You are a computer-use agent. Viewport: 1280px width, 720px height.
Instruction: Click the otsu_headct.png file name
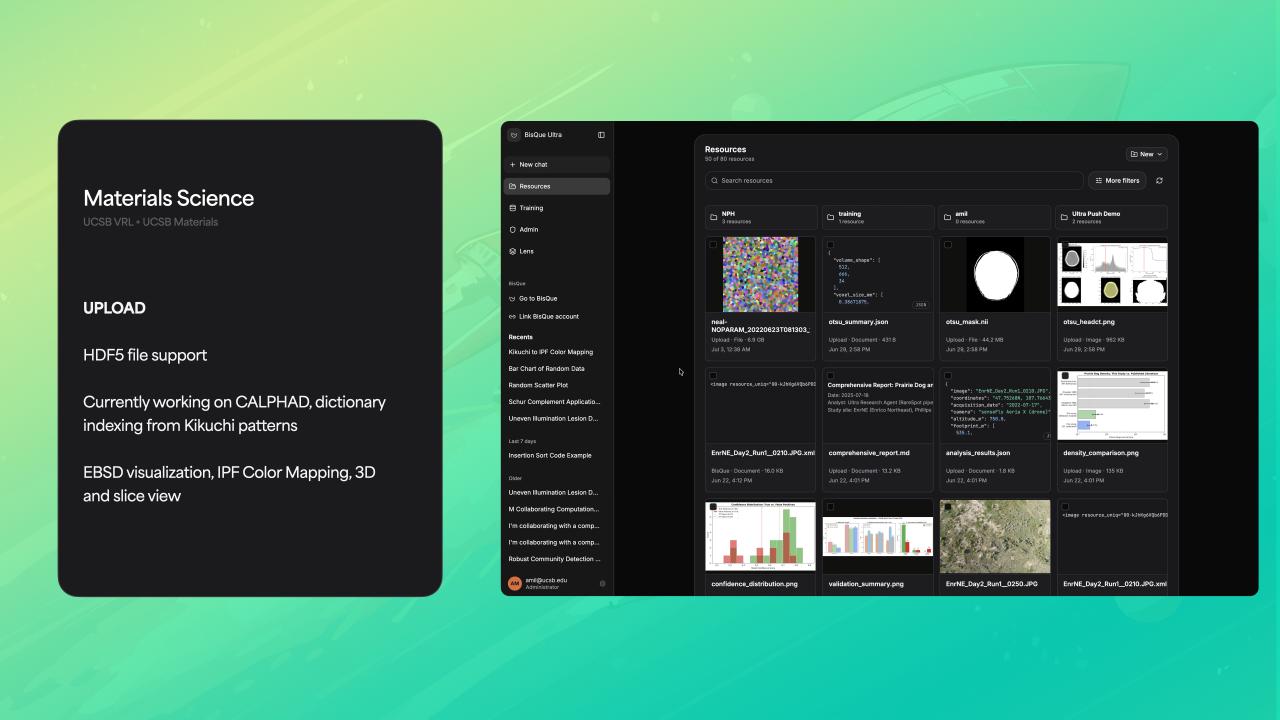point(1089,322)
